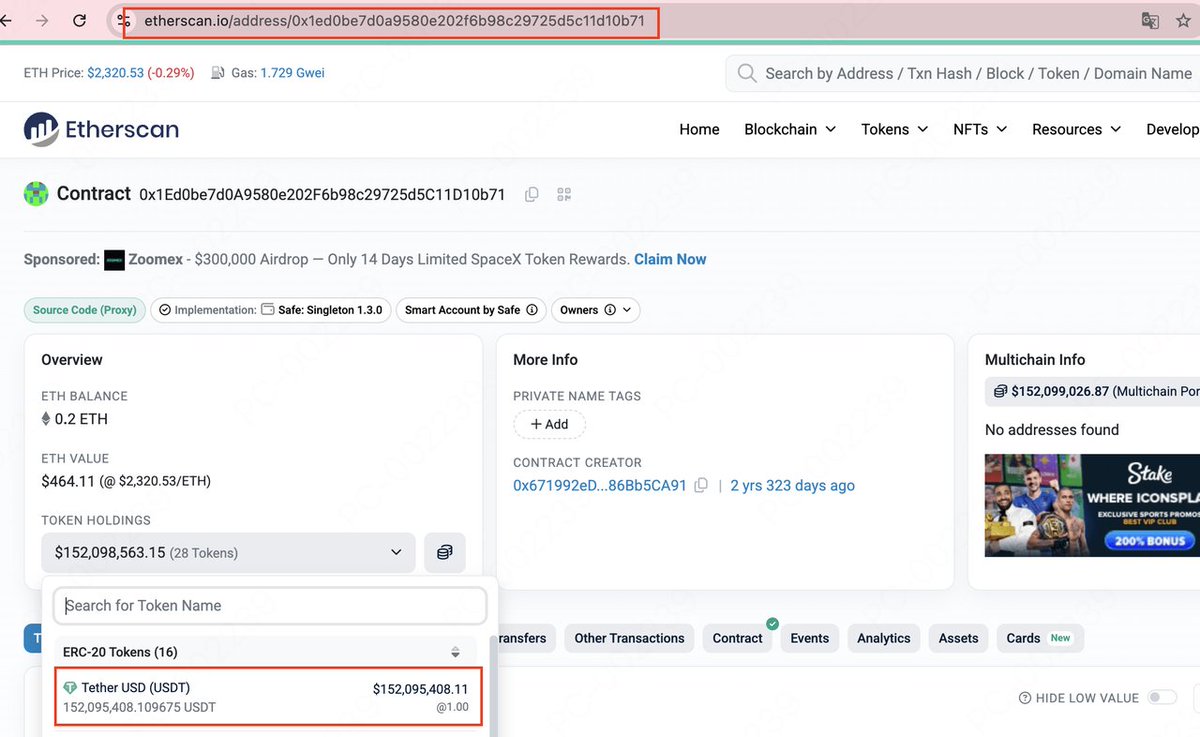
Task: Click the 2 yrs 323 days ago link
Action: [x=792, y=485]
